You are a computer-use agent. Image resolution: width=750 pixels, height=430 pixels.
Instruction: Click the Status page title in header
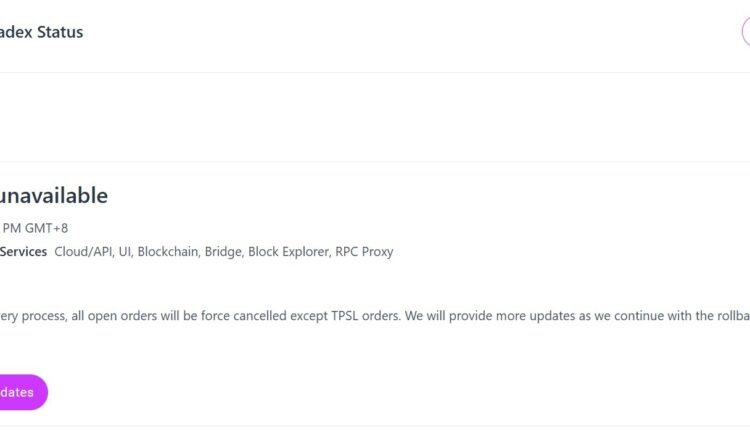(40, 32)
